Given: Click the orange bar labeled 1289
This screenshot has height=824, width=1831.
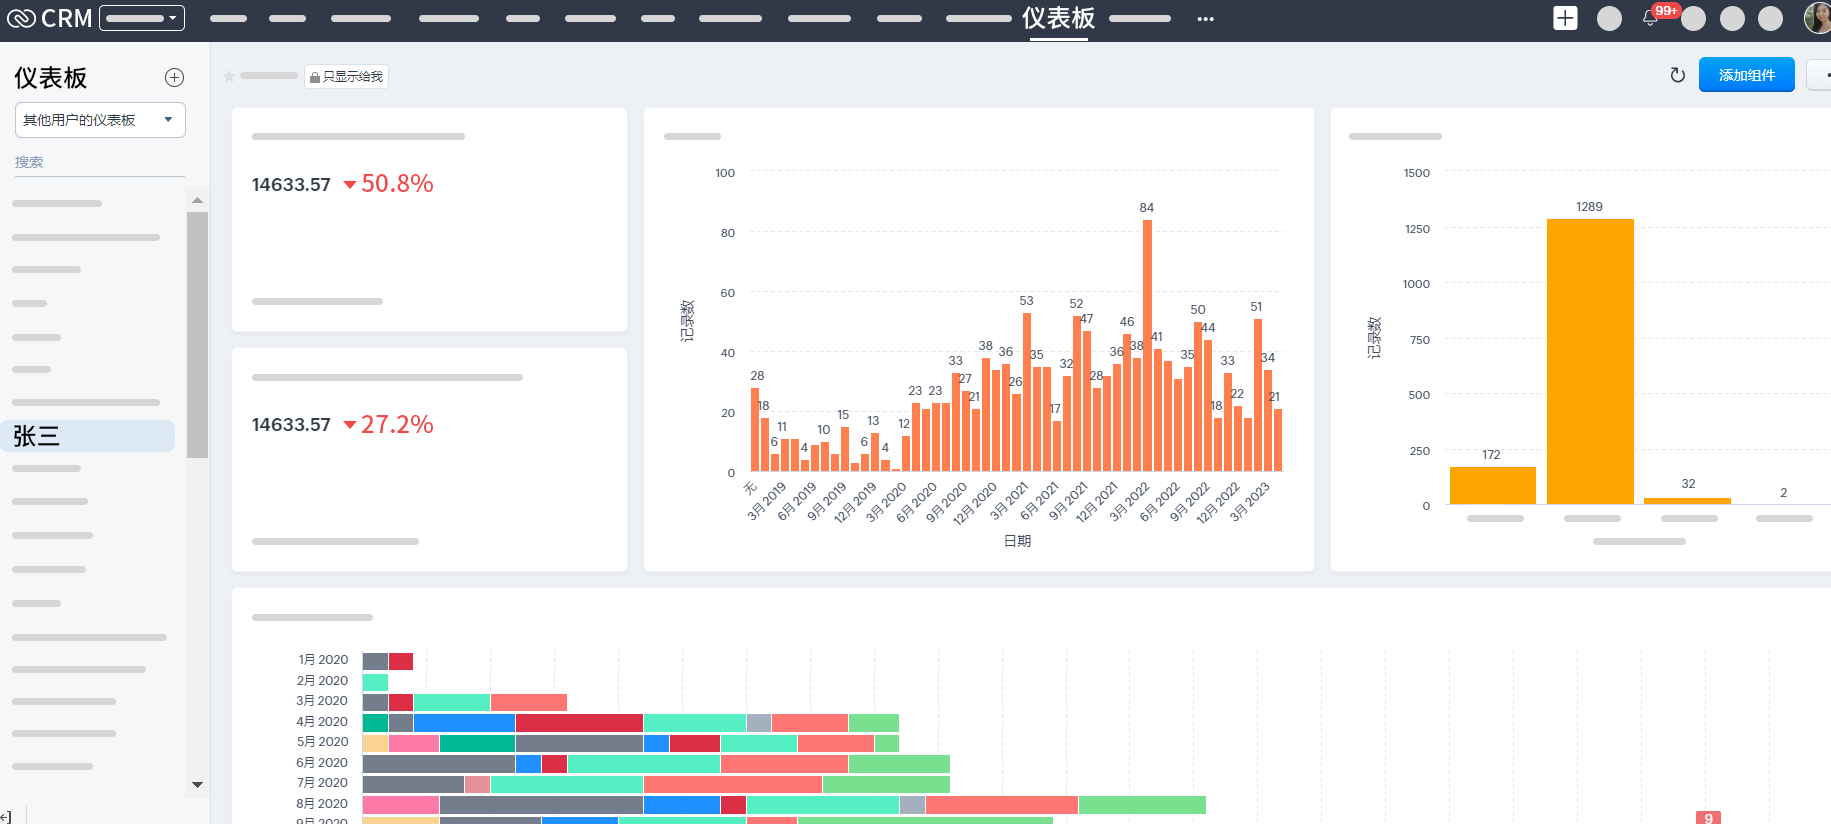Looking at the screenshot, I should 1590,361.
